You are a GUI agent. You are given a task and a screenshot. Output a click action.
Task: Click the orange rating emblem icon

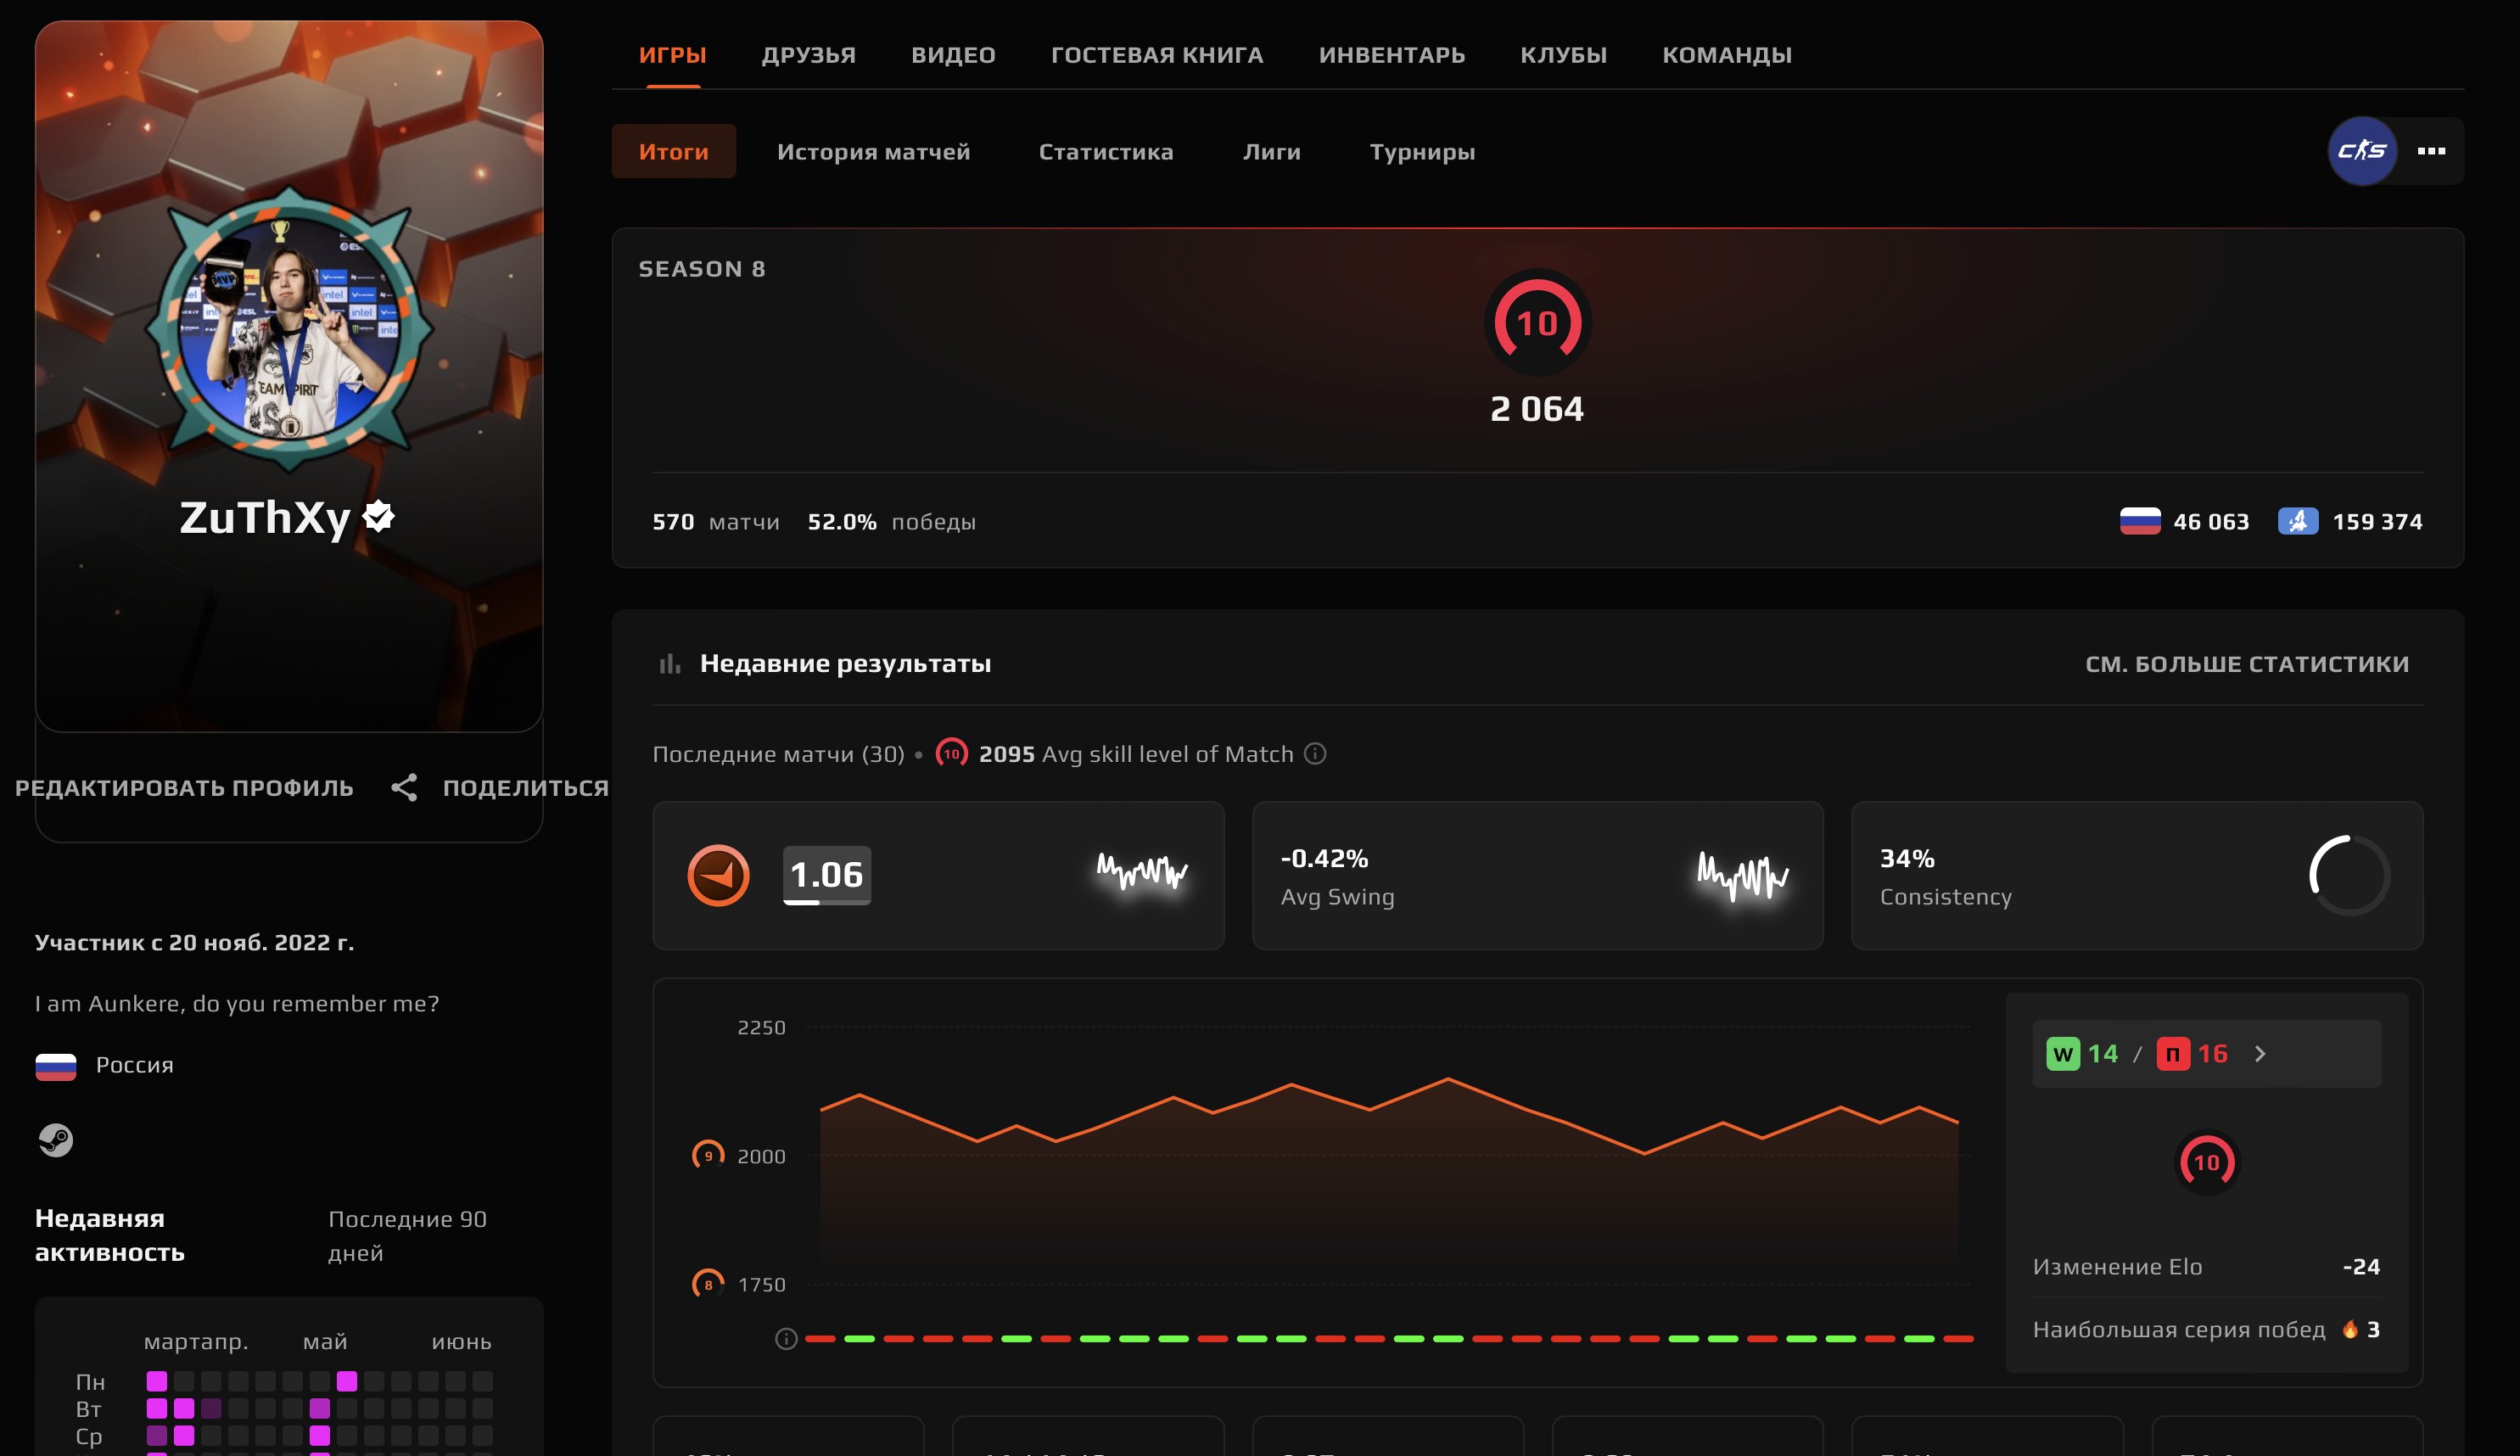click(x=718, y=875)
